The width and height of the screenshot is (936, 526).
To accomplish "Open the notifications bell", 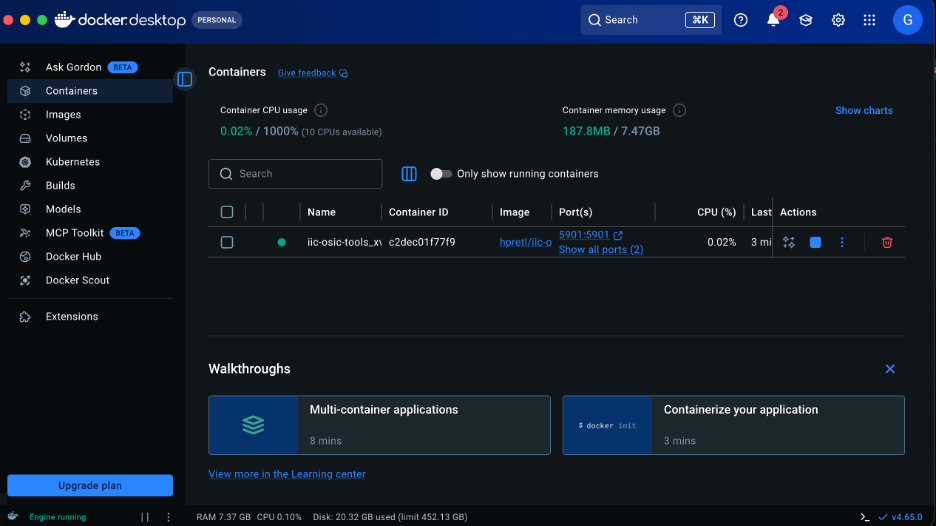I will coord(773,20).
